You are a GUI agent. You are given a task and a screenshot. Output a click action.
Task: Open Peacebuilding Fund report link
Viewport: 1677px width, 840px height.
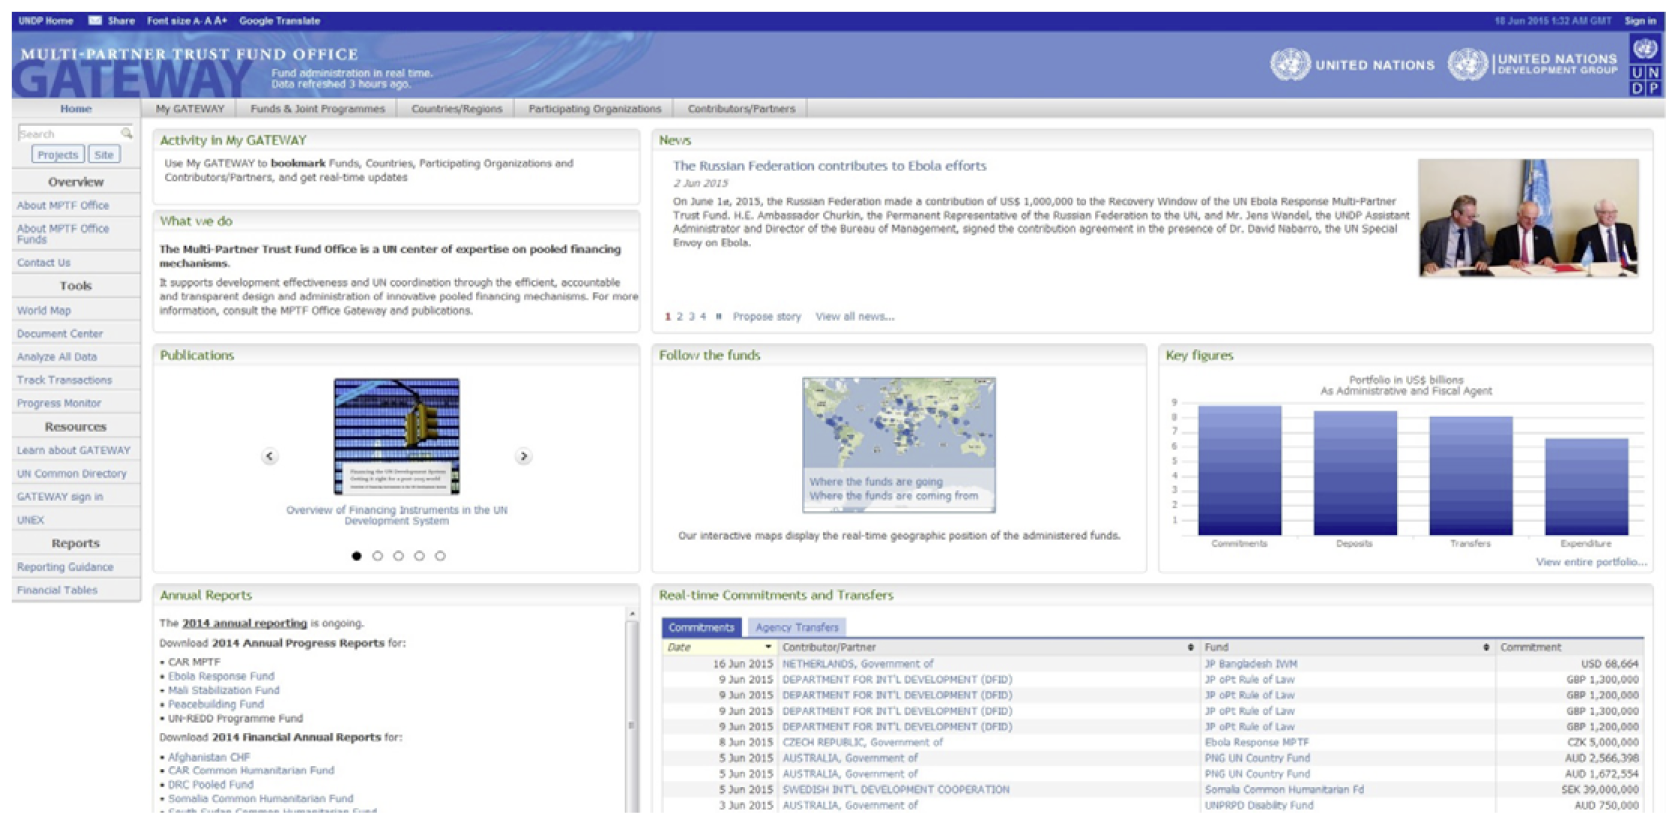(216, 704)
